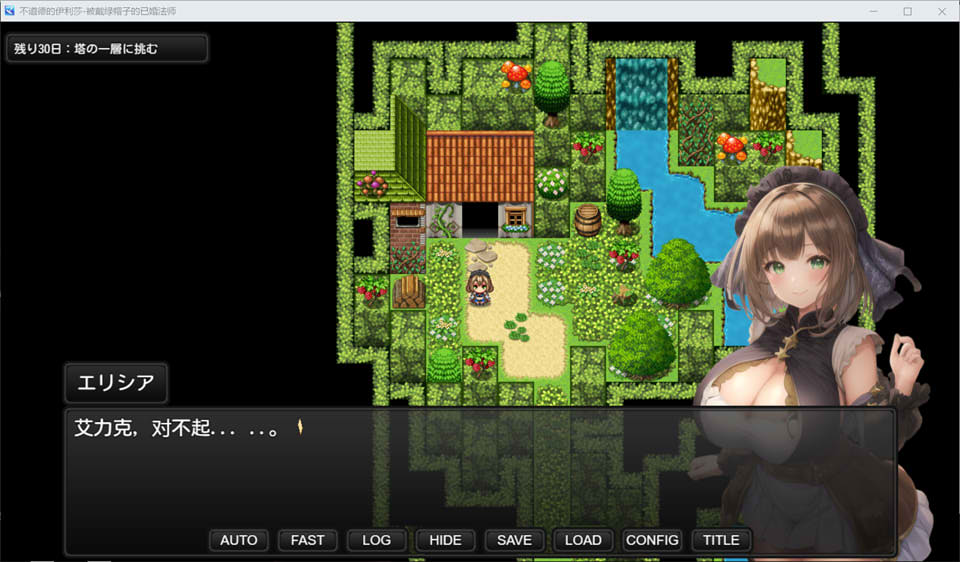Viewport: 960px width, 562px height.
Task: Open the dialogue LOG history
Action: (376, 540)
